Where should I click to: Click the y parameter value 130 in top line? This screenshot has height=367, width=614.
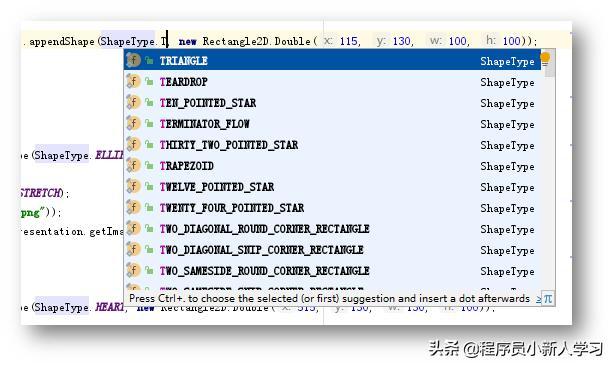tap(402, 41)
